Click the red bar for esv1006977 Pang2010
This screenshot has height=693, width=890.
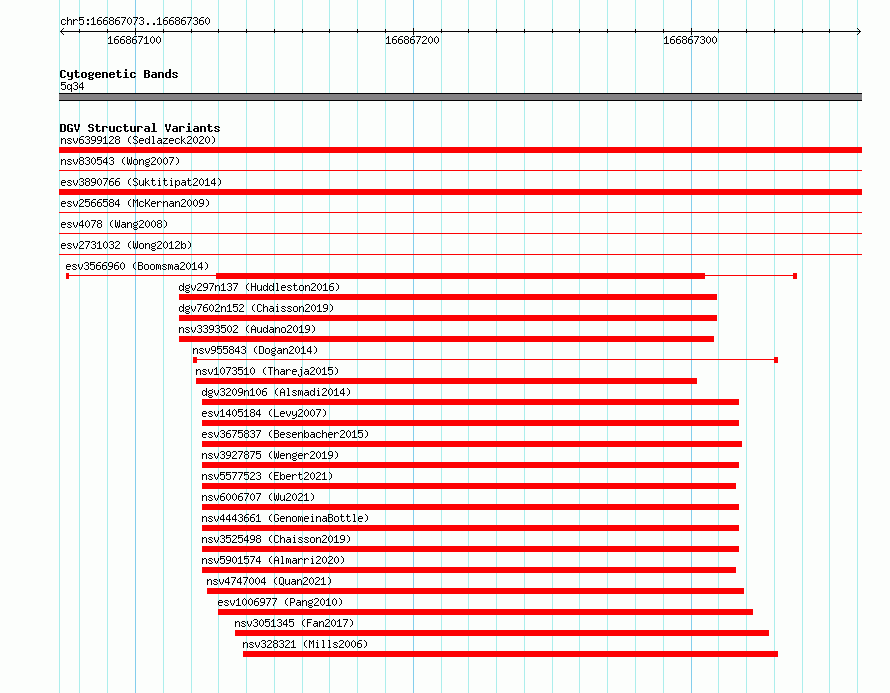point(485,612)
